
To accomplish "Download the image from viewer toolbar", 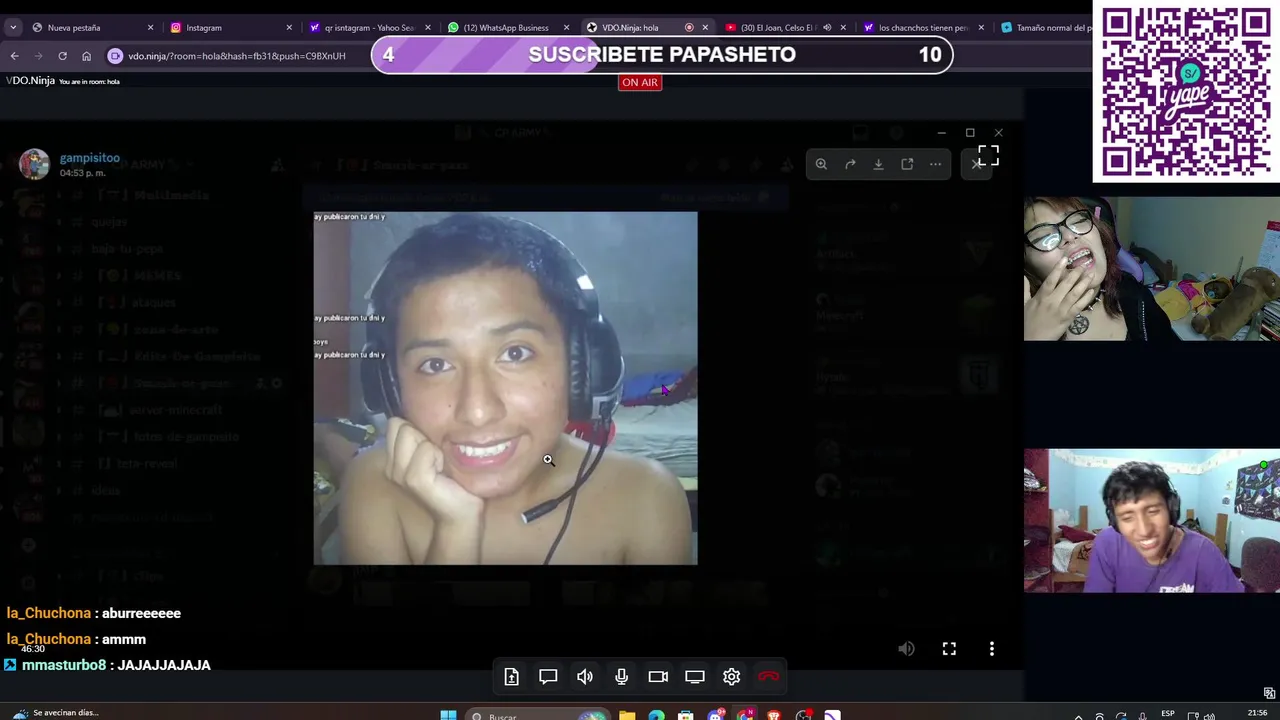I will pos(878,164).
